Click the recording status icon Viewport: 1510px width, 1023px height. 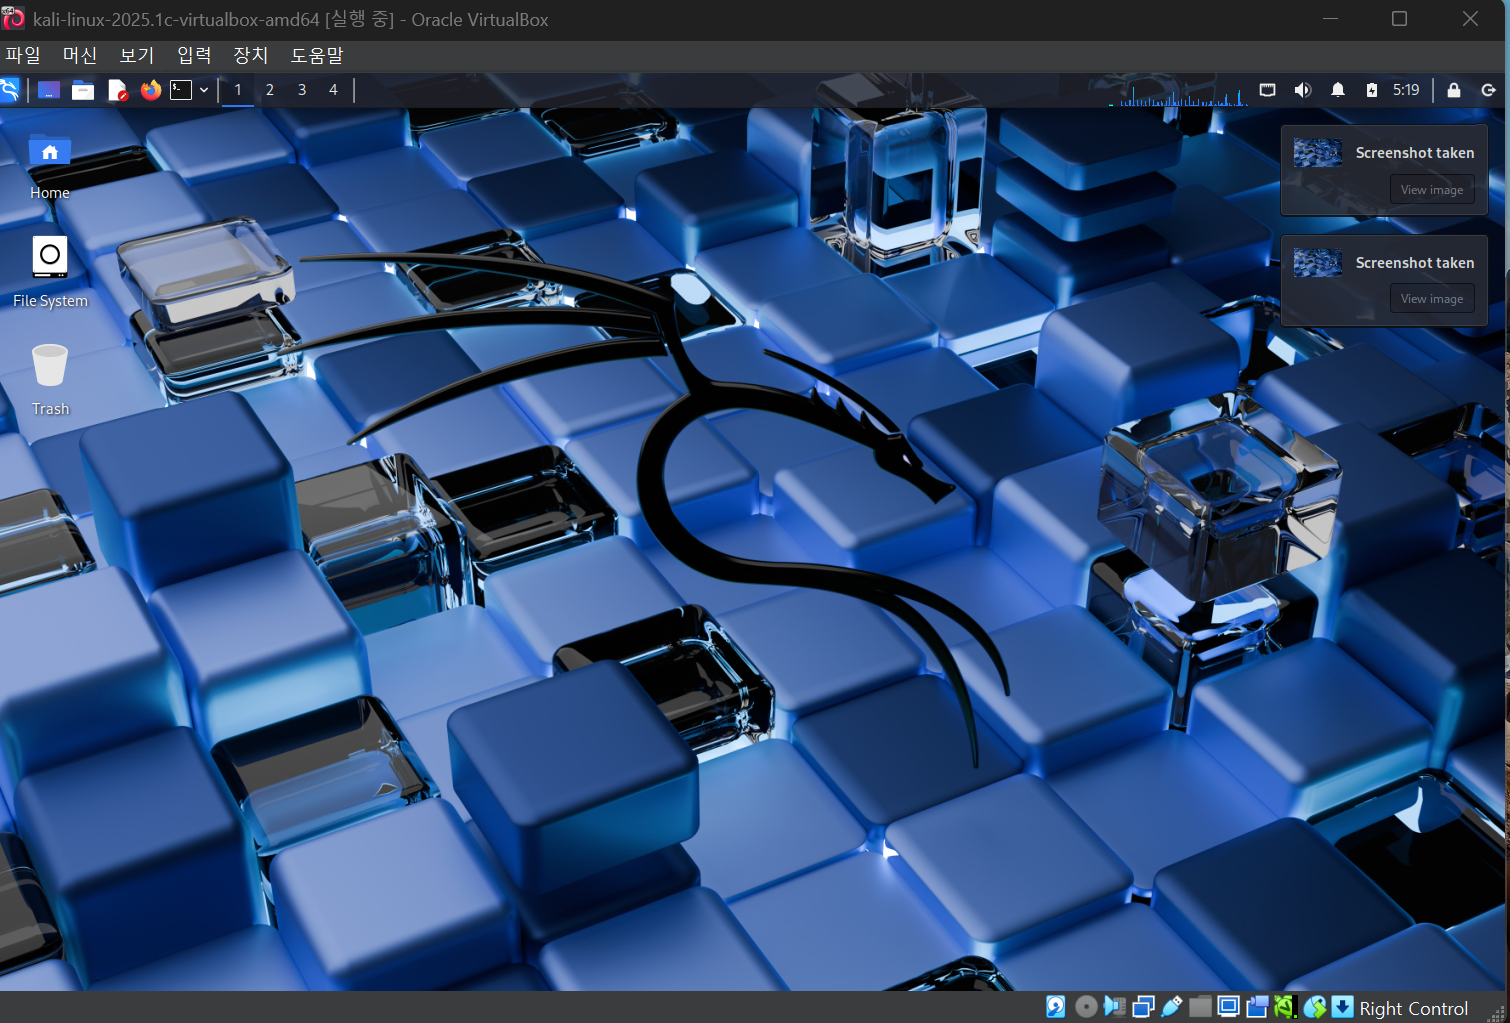(x=1258, y=1007)
